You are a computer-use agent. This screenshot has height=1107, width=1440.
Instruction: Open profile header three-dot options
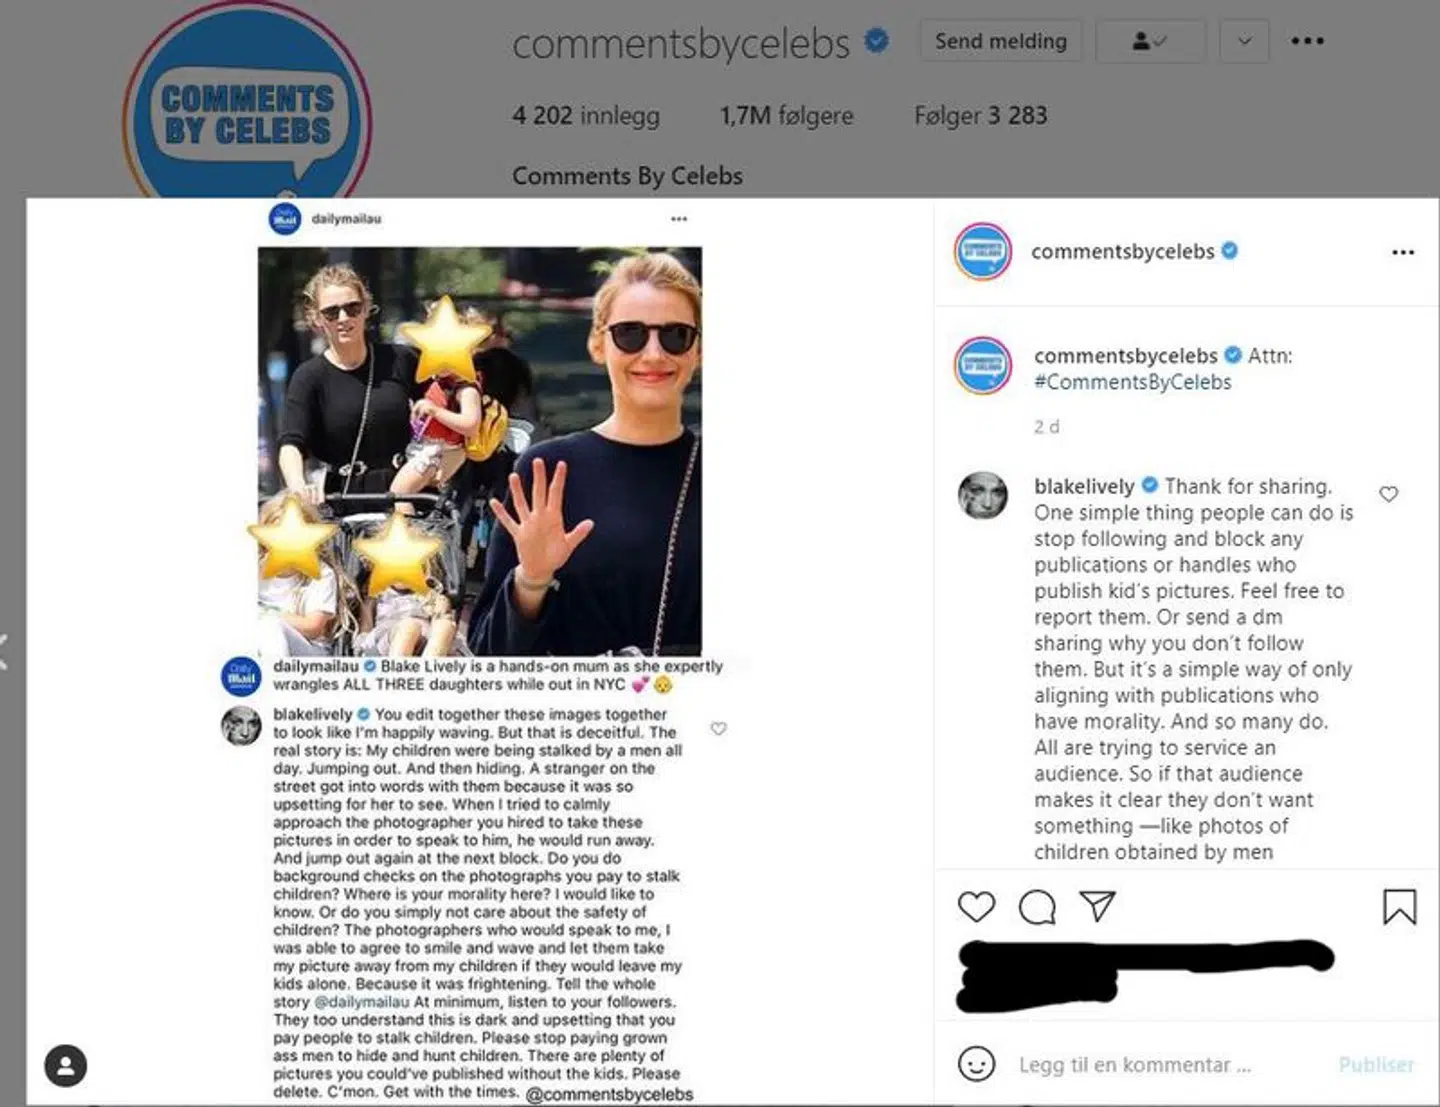coord(1307,41)
